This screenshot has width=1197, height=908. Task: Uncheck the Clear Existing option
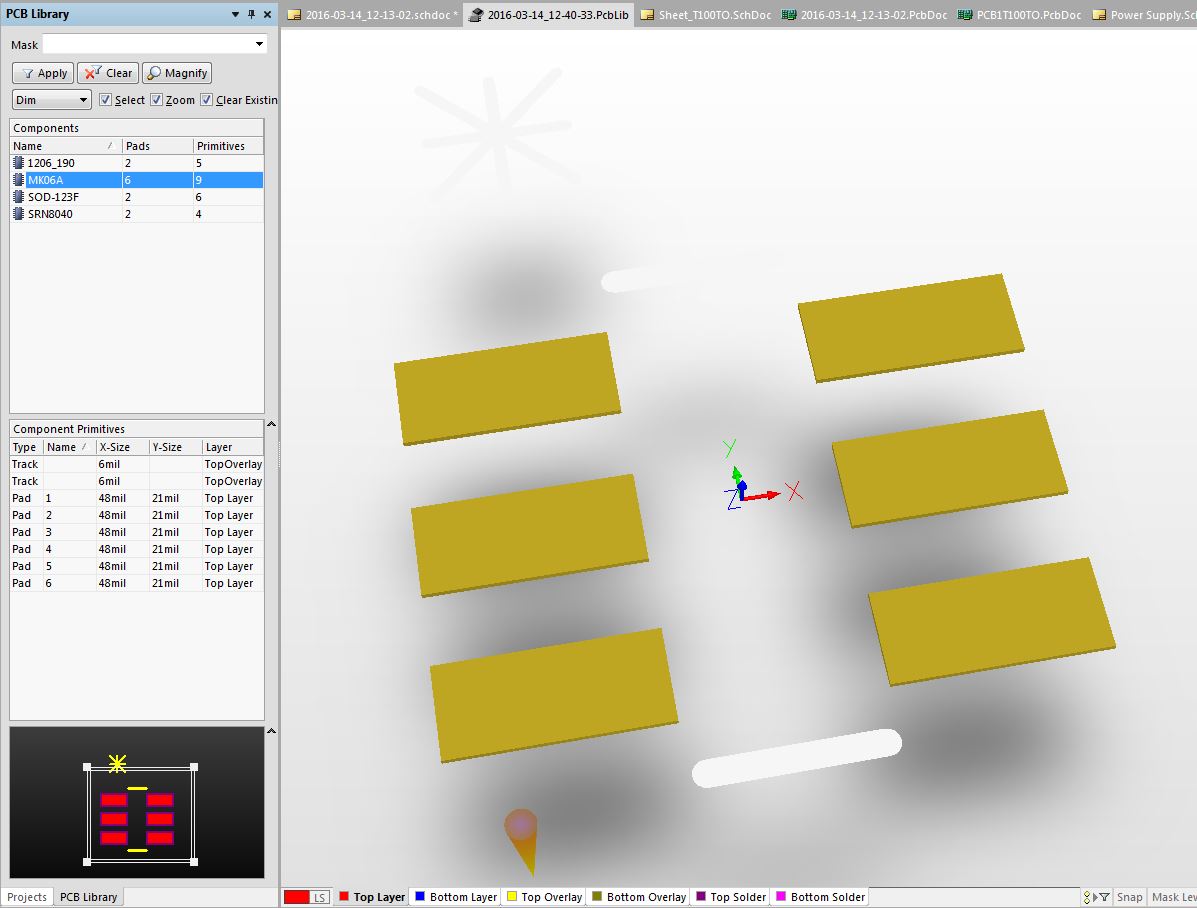207,99
